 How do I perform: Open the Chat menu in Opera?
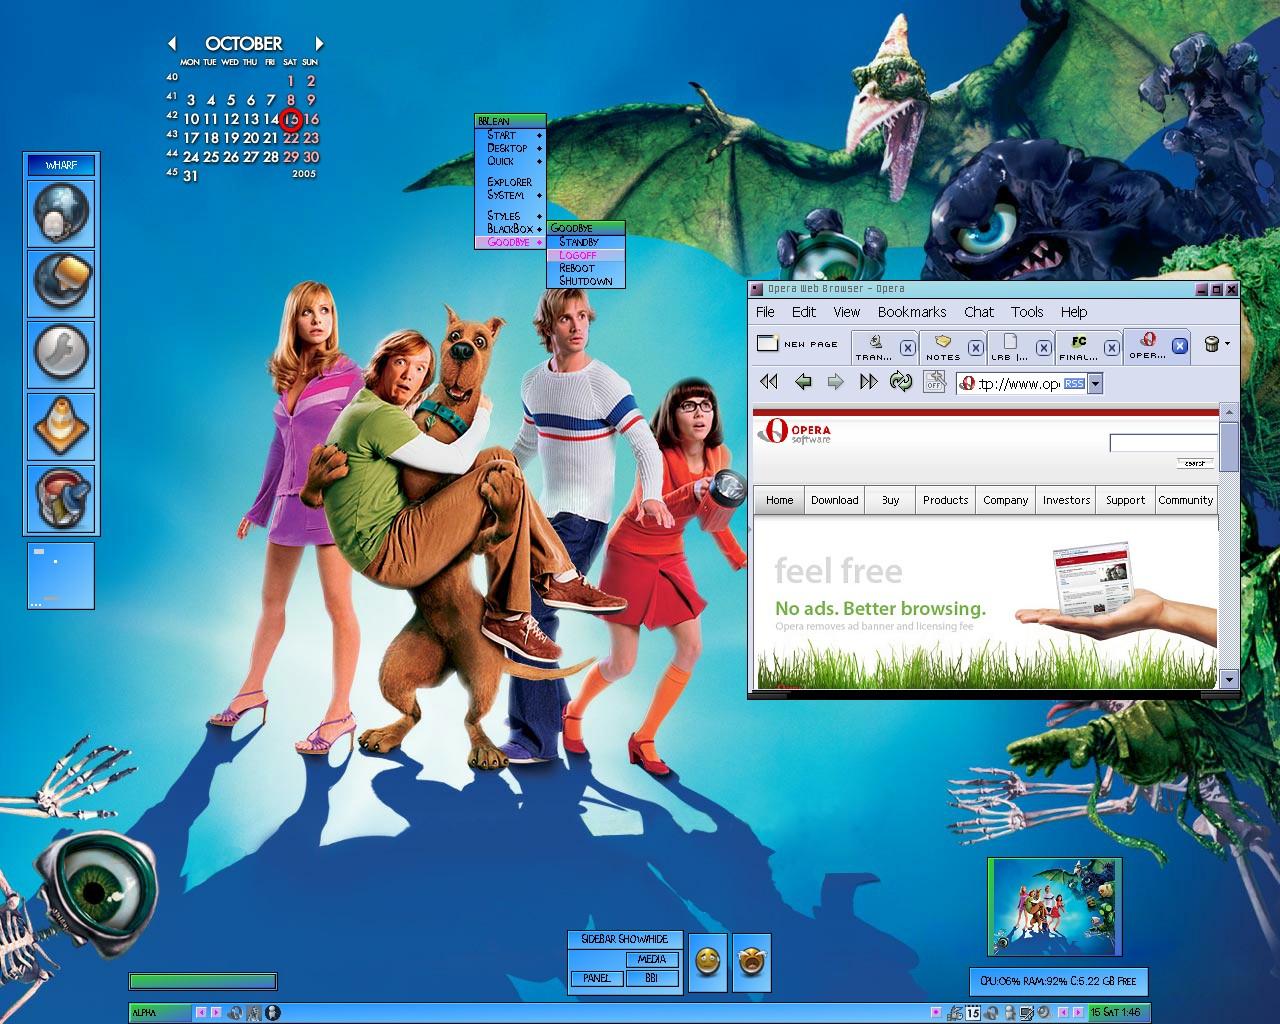pos(979,312)
